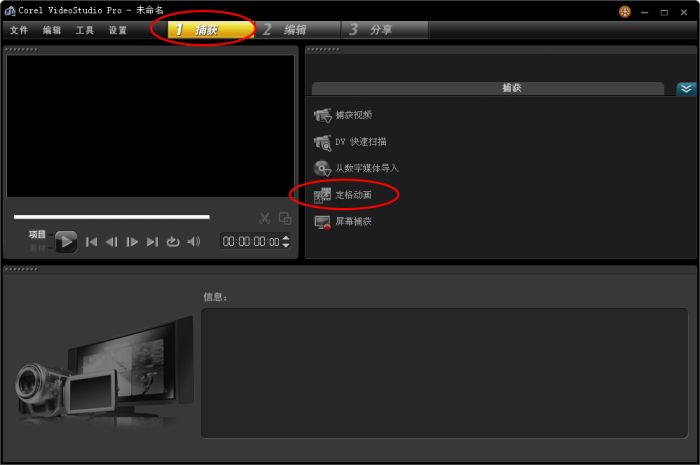700x465 pixels.
Task: Click the preview scrubber bar
Action: point(112,217)
